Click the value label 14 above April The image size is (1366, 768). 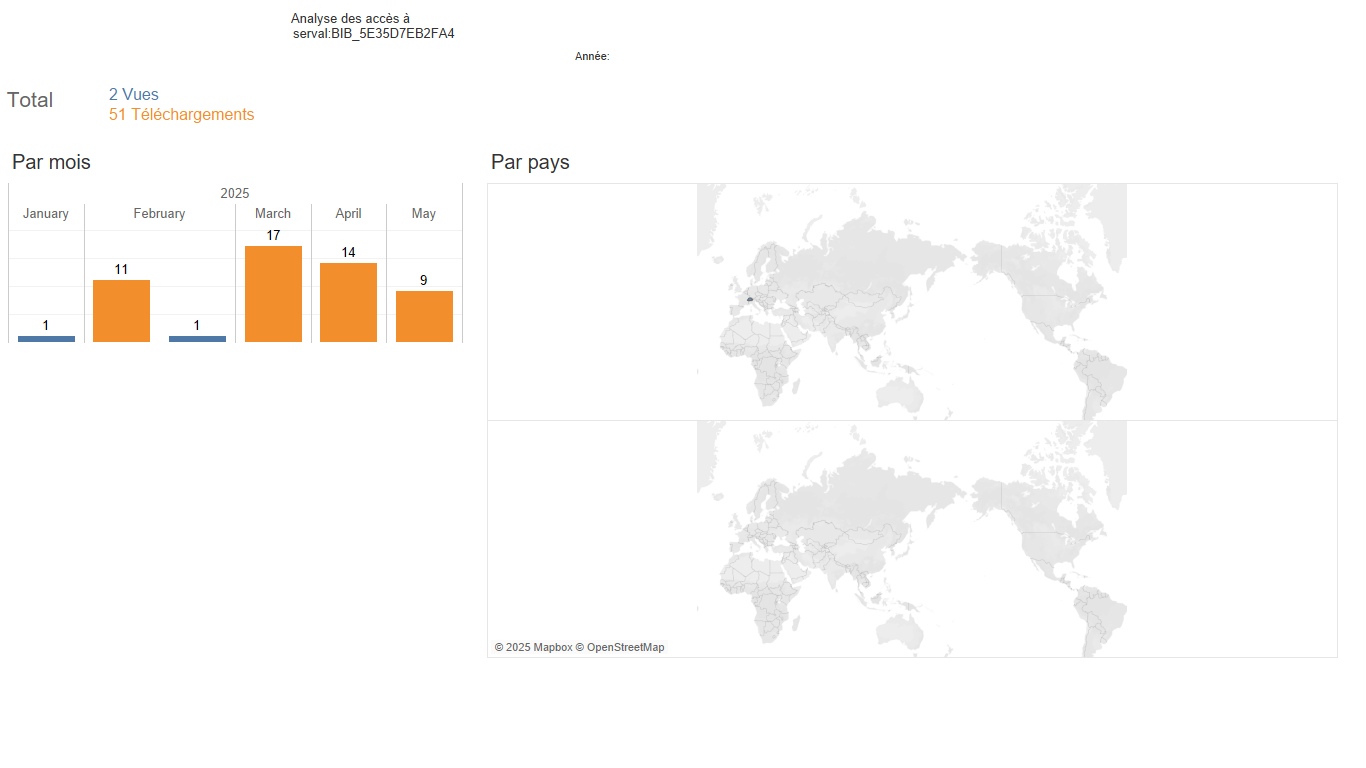(348, 252)
